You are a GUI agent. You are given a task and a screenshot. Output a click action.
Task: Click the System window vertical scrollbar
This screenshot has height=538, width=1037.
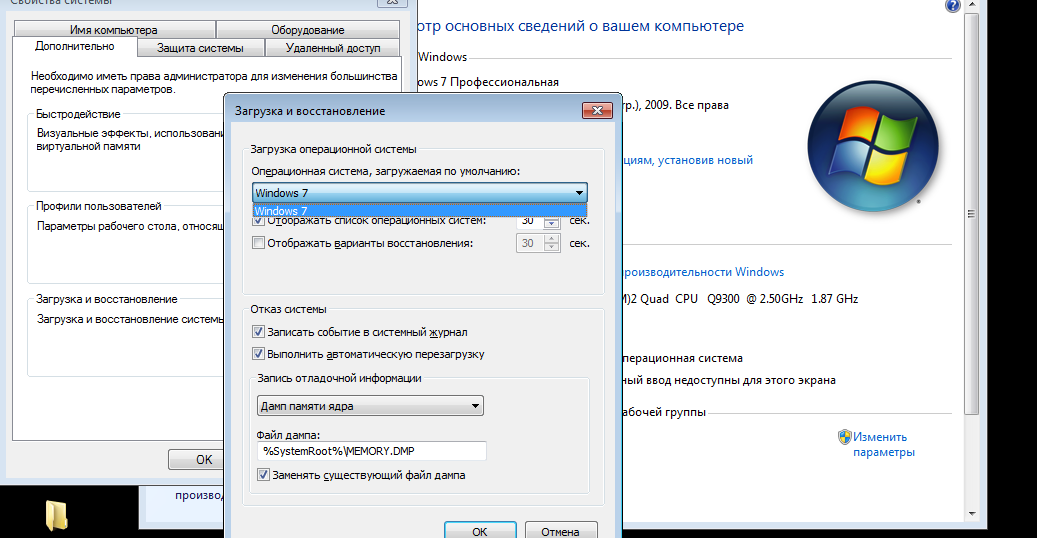pyautogui.click(x=971, y=214)
